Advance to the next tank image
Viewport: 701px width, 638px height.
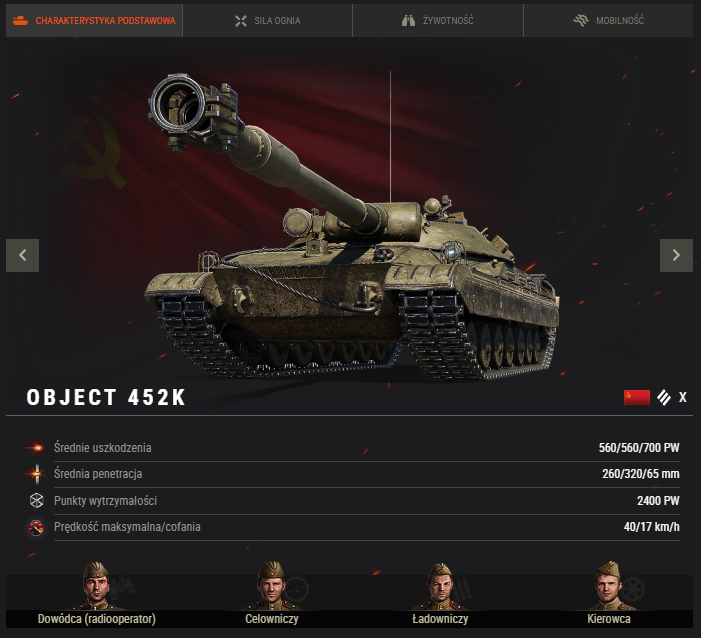676,255
